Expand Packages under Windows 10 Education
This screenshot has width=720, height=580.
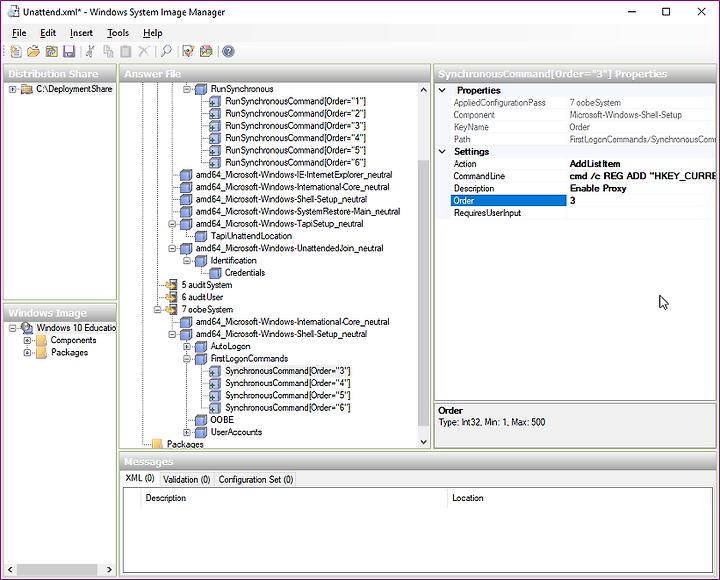pyautogui.click(x=27, y=353)
